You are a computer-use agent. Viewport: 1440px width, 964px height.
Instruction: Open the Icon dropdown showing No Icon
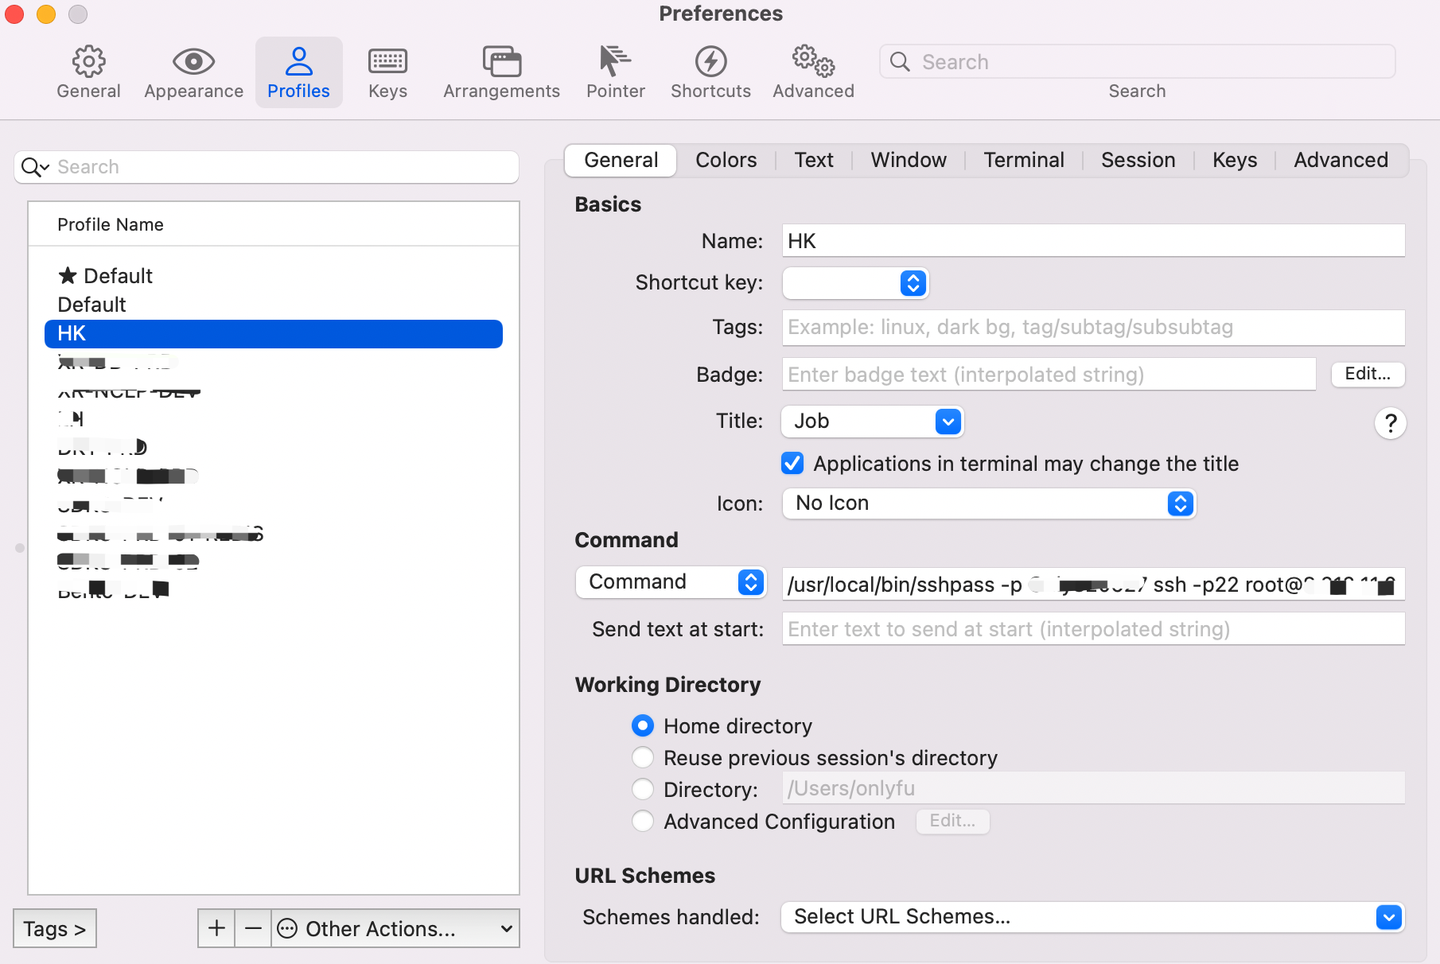point(1180,503)
